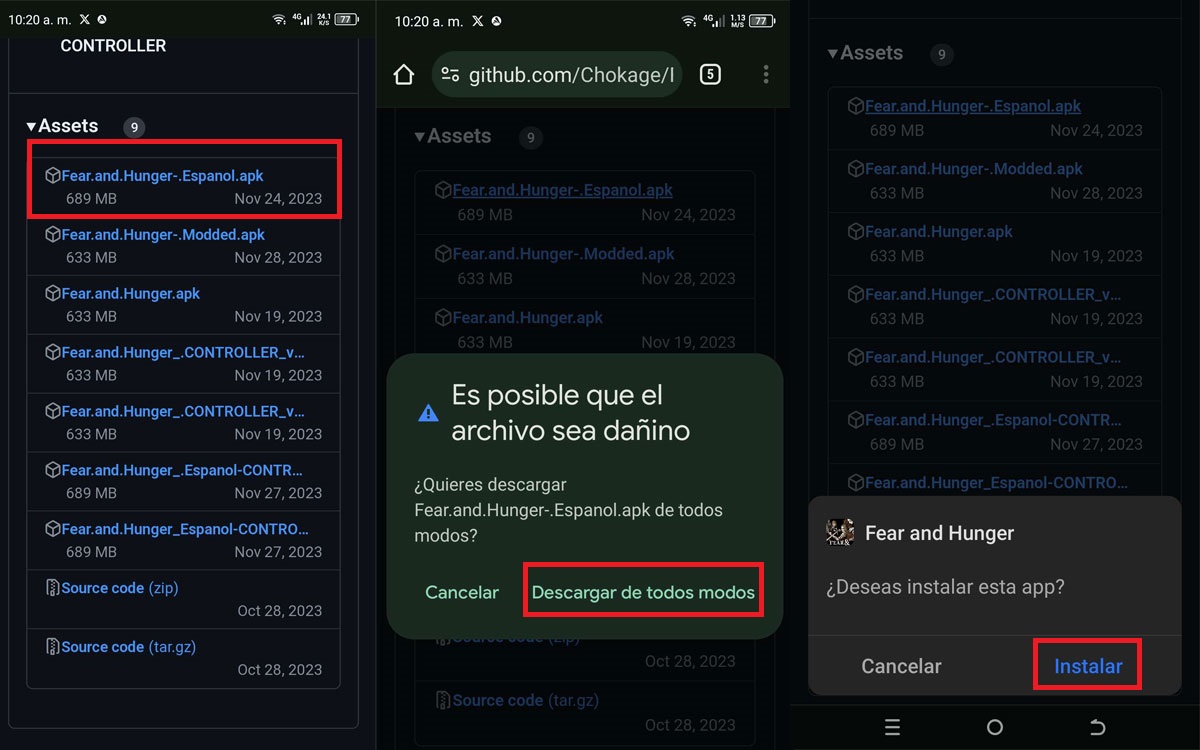Cancel the Fear and Hunger install prompt
The image size is (1200, 750).
pyautogui.click(x=901, y=666)
